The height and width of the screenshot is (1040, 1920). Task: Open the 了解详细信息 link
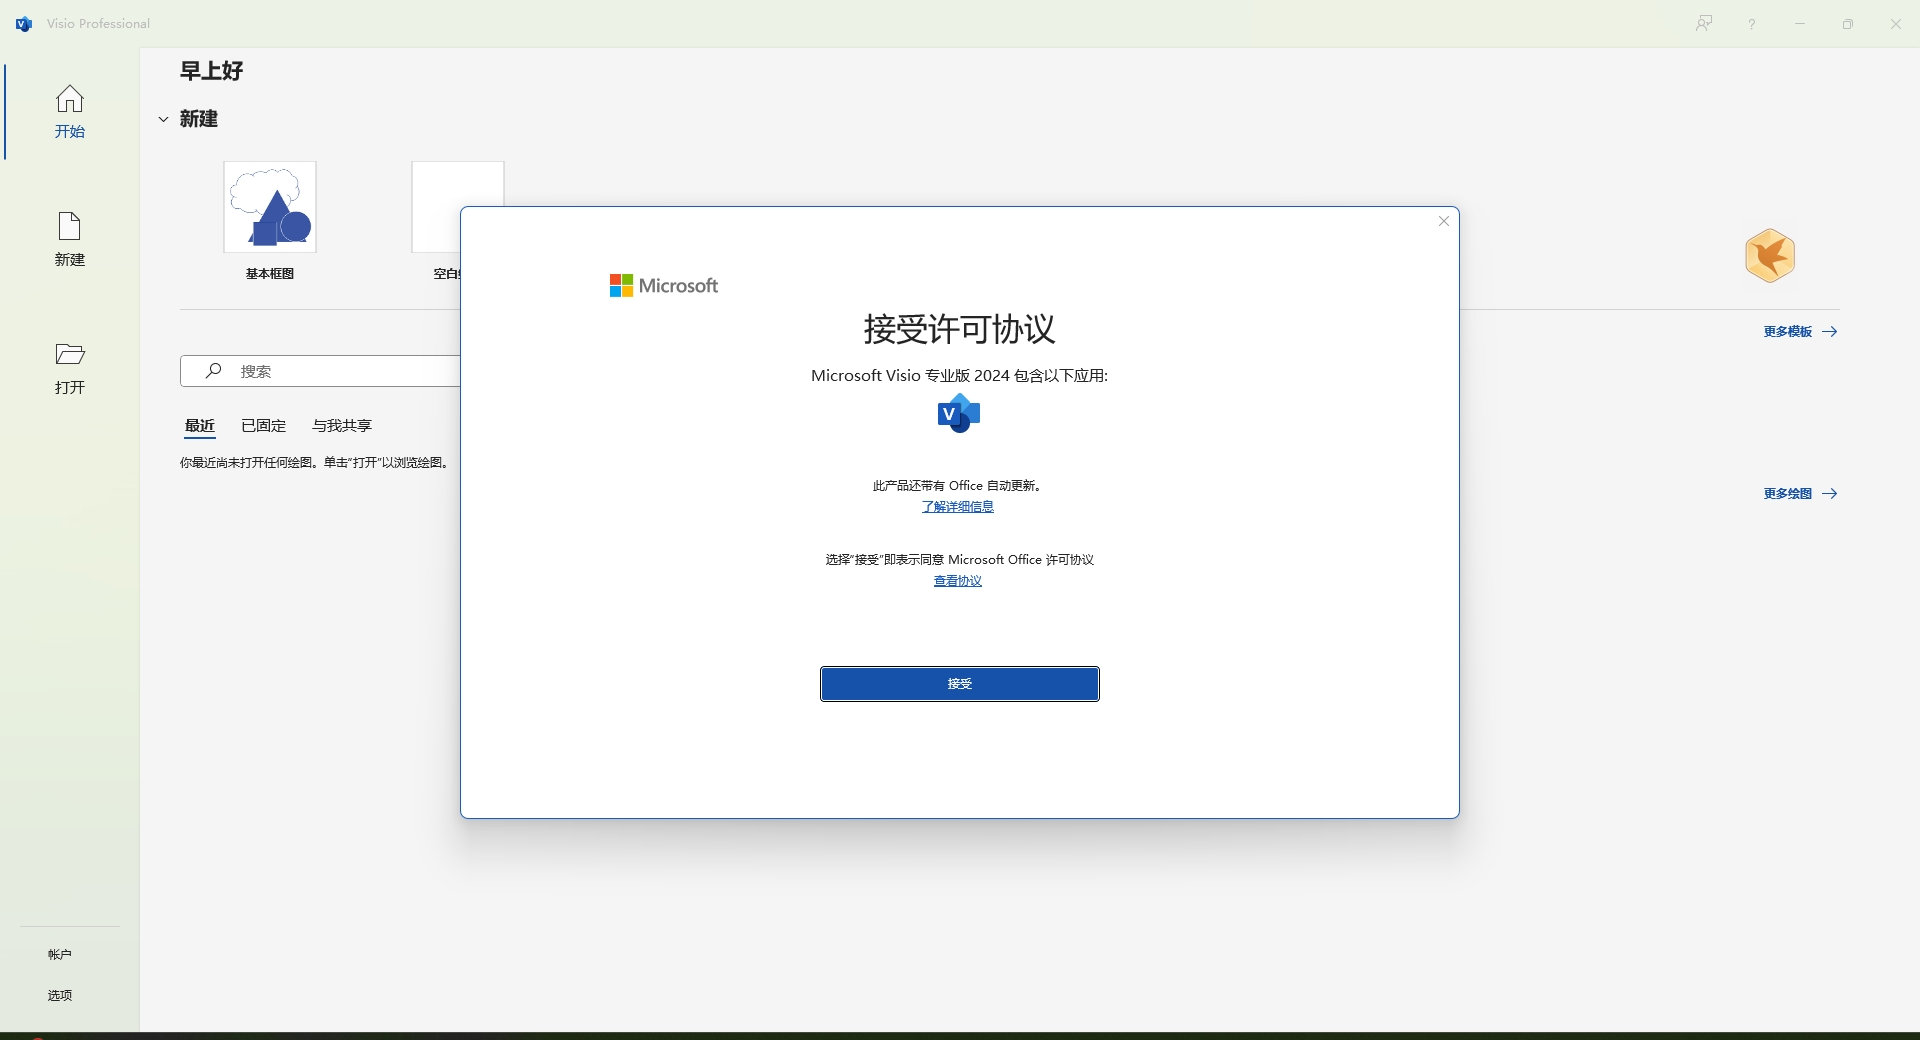point(958,507)
